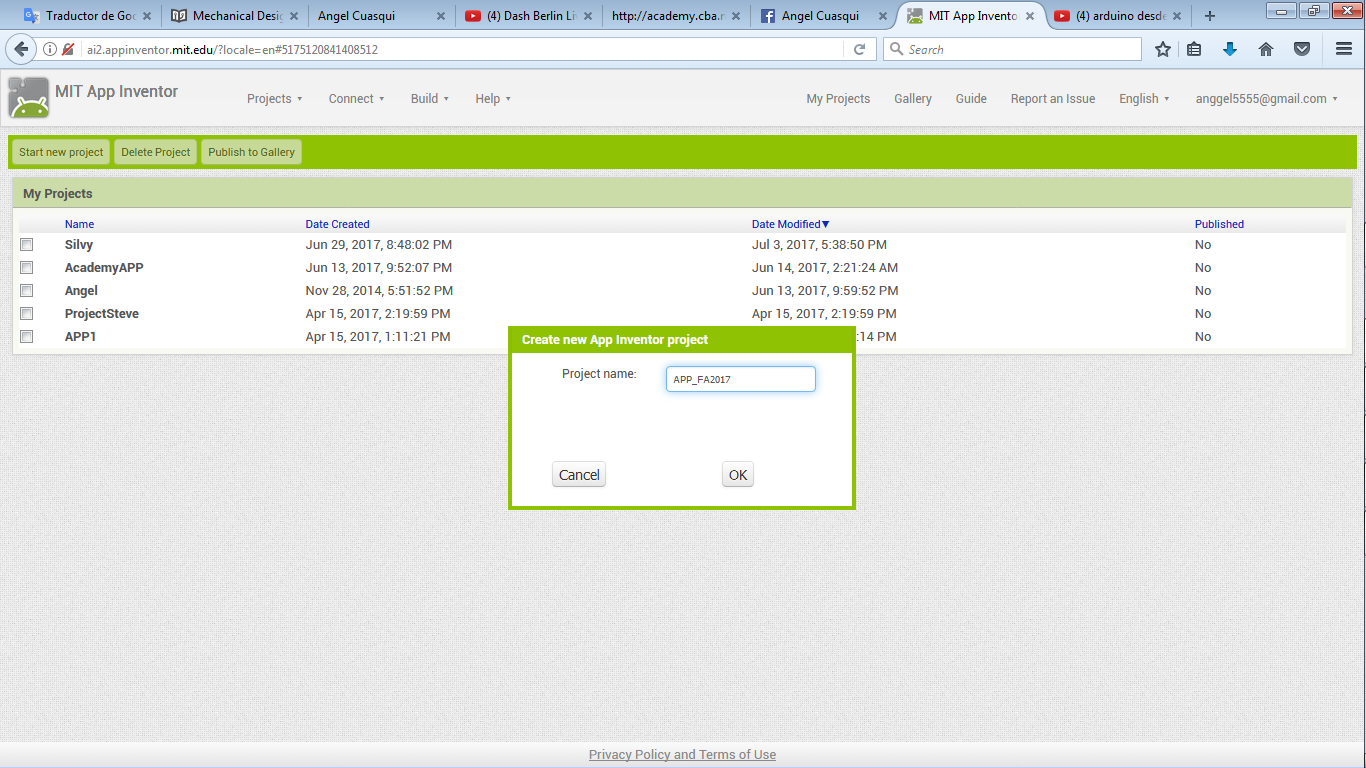Expand the Build dropdown menu

click(x=430, y=98)
